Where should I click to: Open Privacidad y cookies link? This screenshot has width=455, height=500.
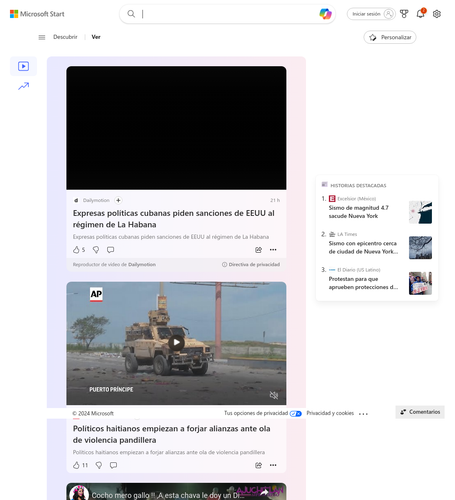tap(330, 413)
